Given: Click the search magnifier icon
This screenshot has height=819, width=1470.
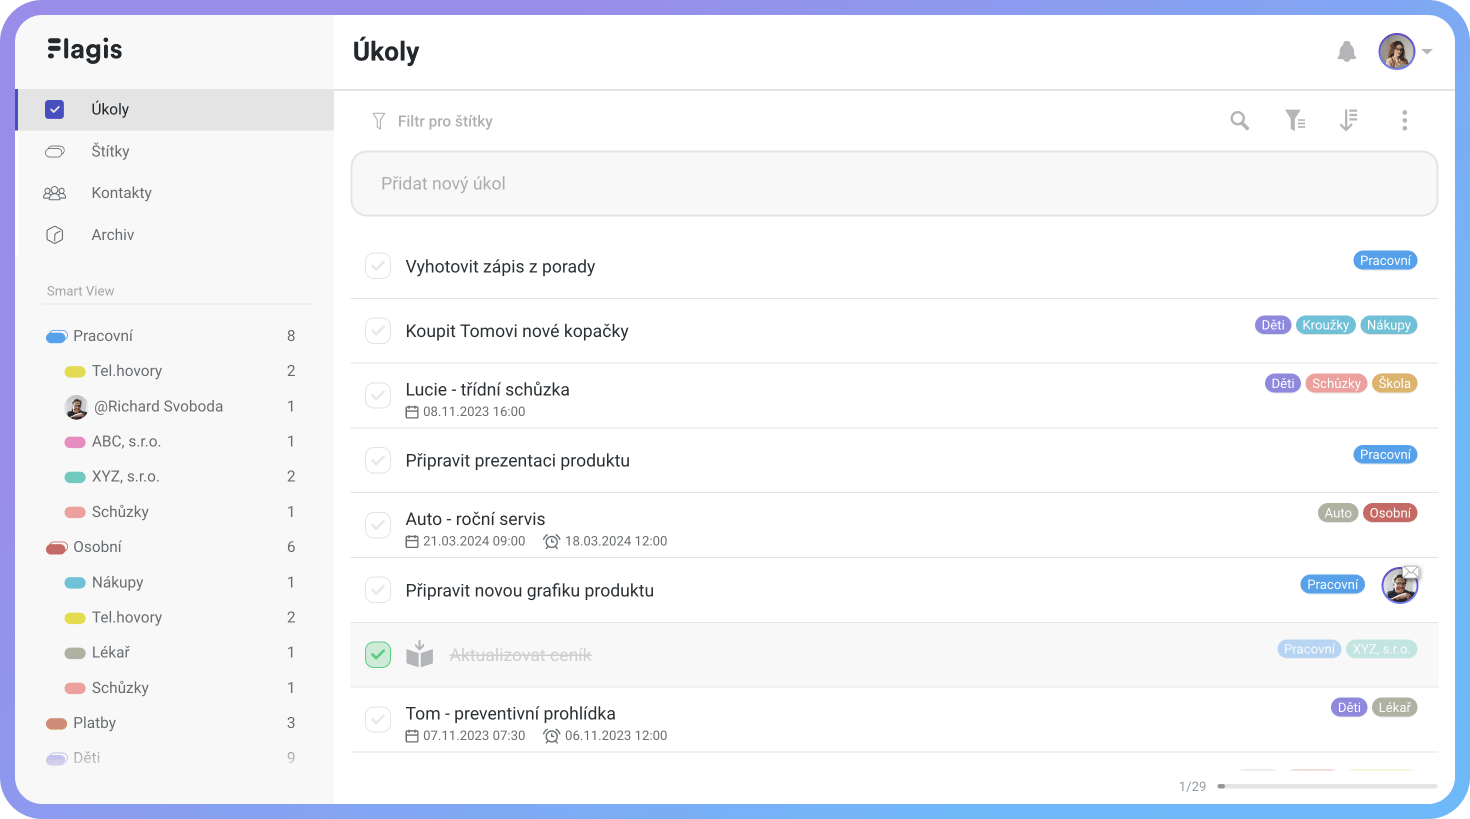Looking at the screenshot, I should click(x=1240, y=121).
